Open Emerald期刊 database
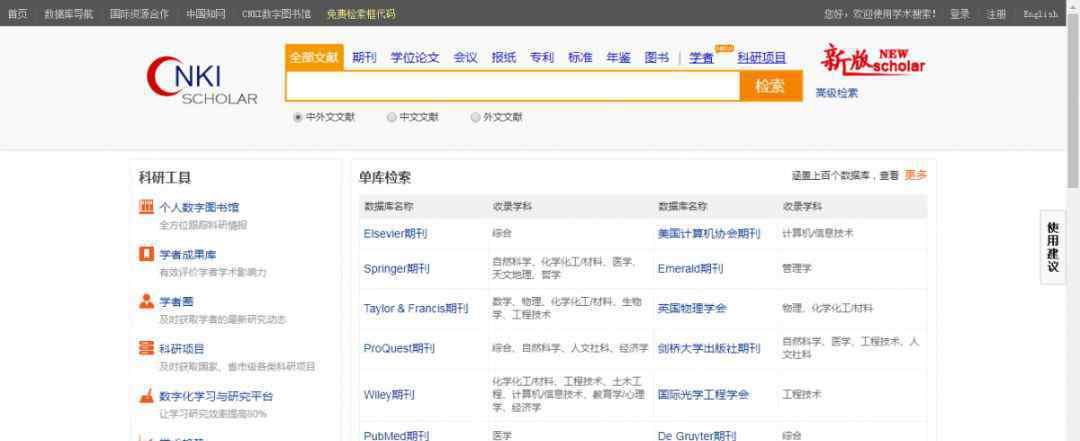 pos(691,268)
